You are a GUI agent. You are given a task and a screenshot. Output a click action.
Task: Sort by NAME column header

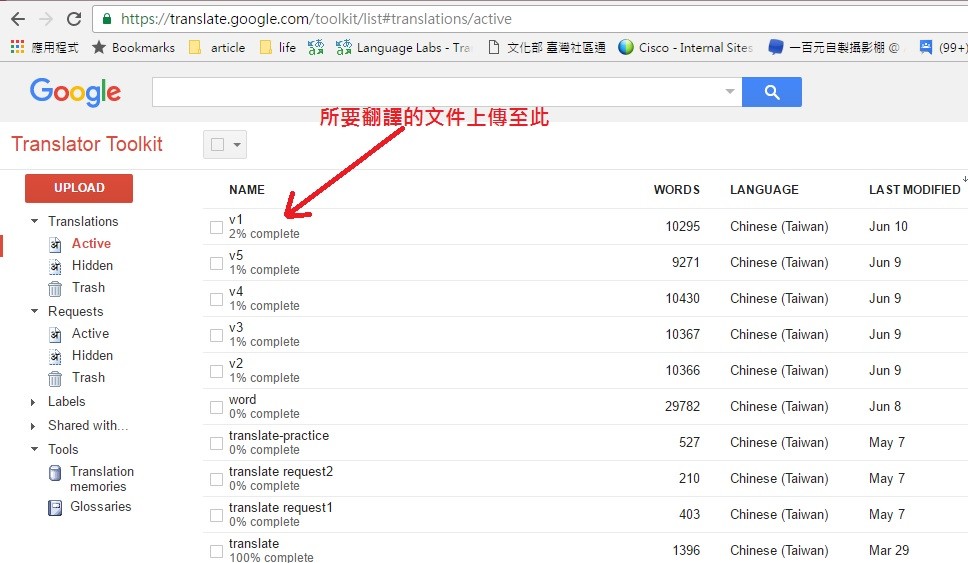247,190
